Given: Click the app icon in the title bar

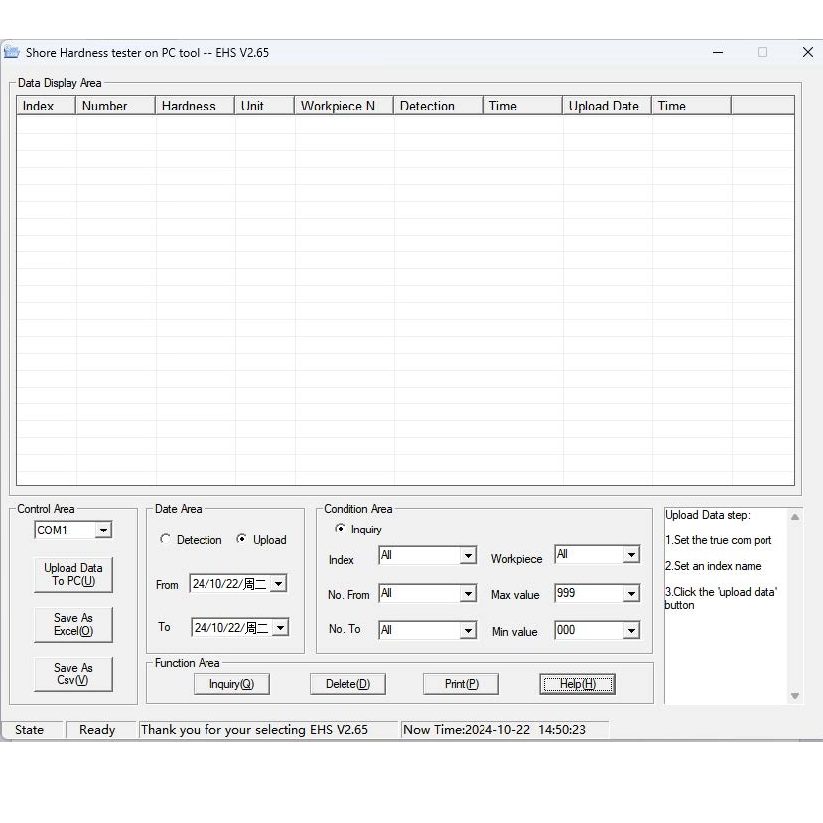Looking at the screenshot, I should (12, 52).
